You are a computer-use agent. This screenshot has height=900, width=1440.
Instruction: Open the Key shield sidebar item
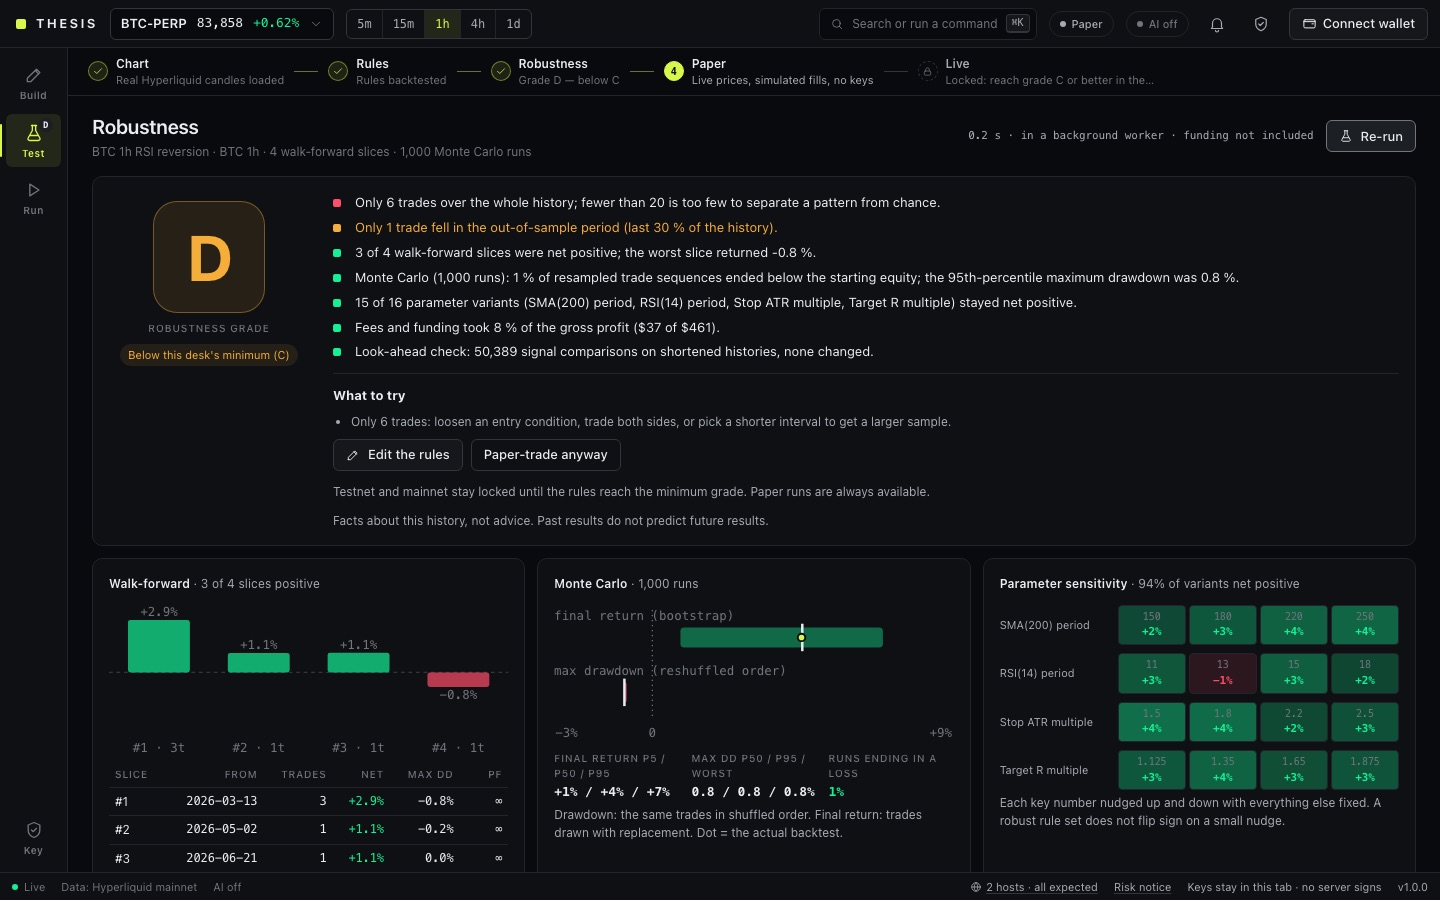click(x=33, y=838)
